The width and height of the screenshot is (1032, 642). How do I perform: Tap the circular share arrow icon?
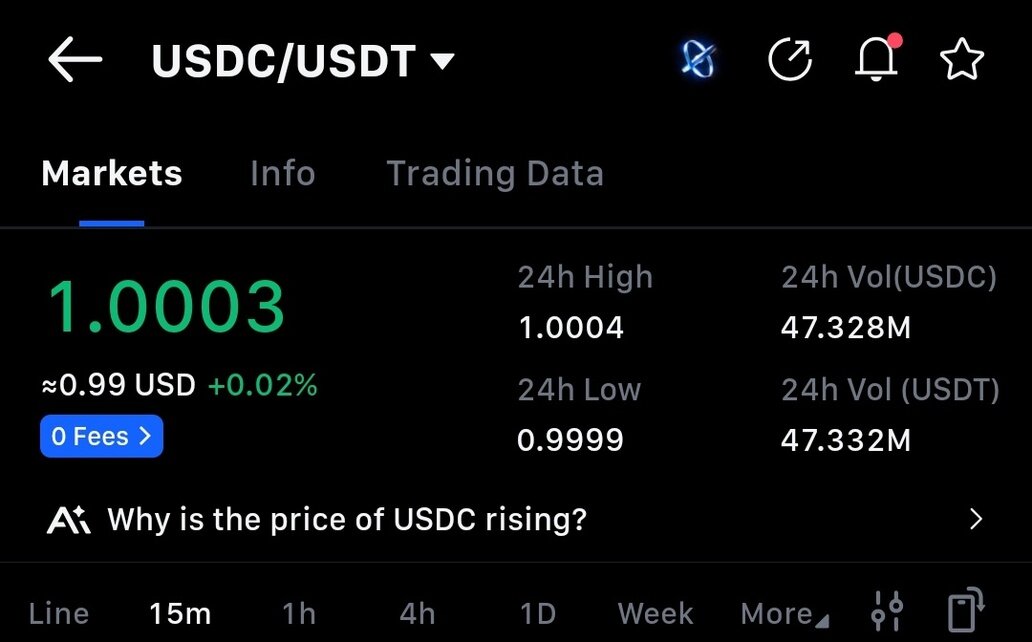click(x=790, y=61)
